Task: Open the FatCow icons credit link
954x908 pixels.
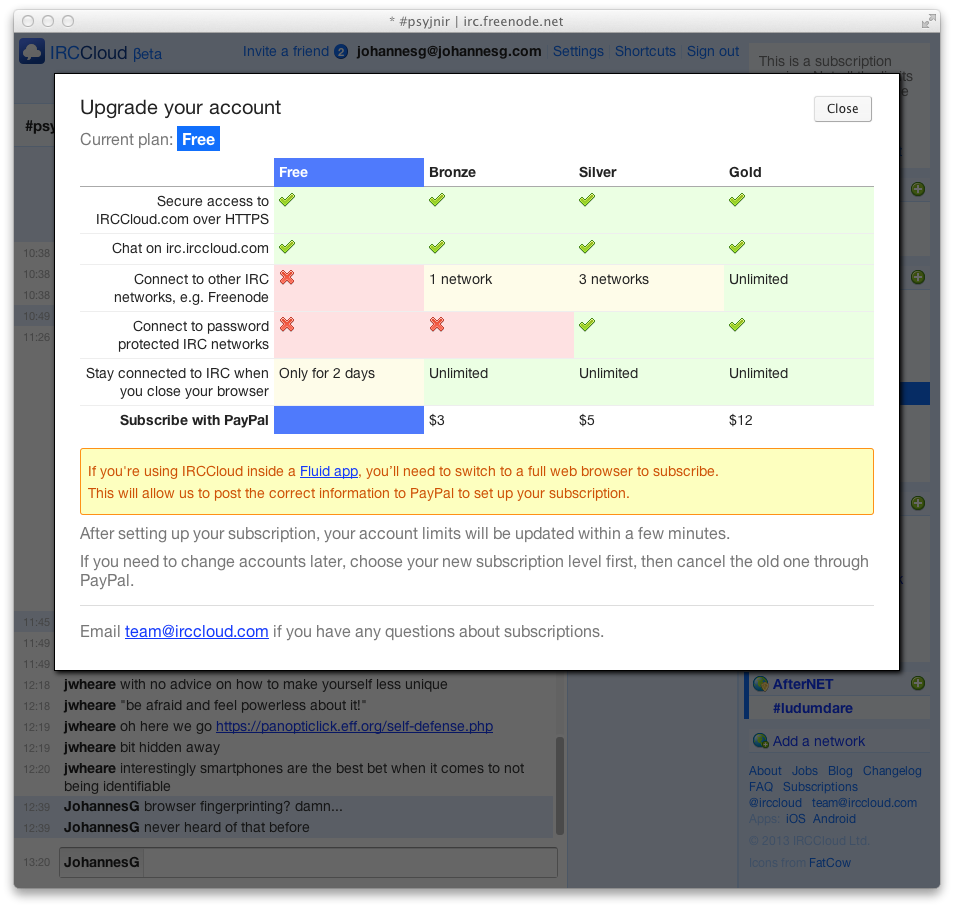Action: pos(830,862)
